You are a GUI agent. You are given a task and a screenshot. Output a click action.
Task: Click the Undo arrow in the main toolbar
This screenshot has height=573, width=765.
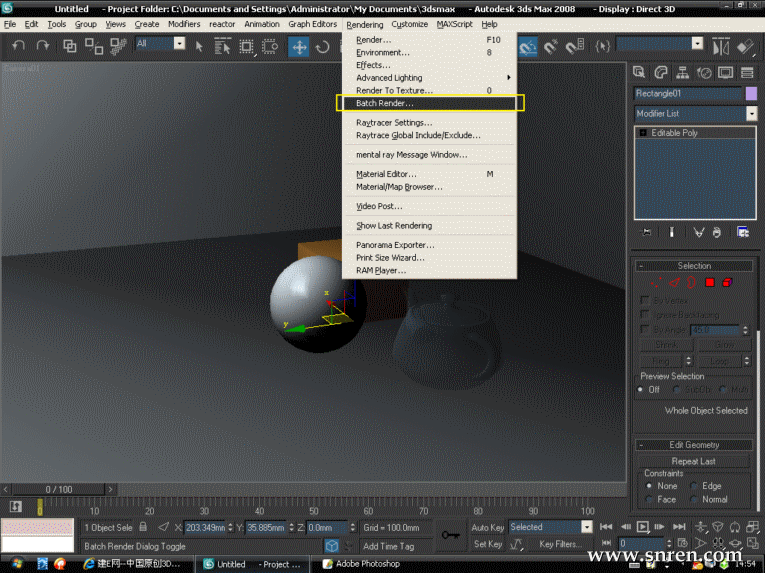19,45
